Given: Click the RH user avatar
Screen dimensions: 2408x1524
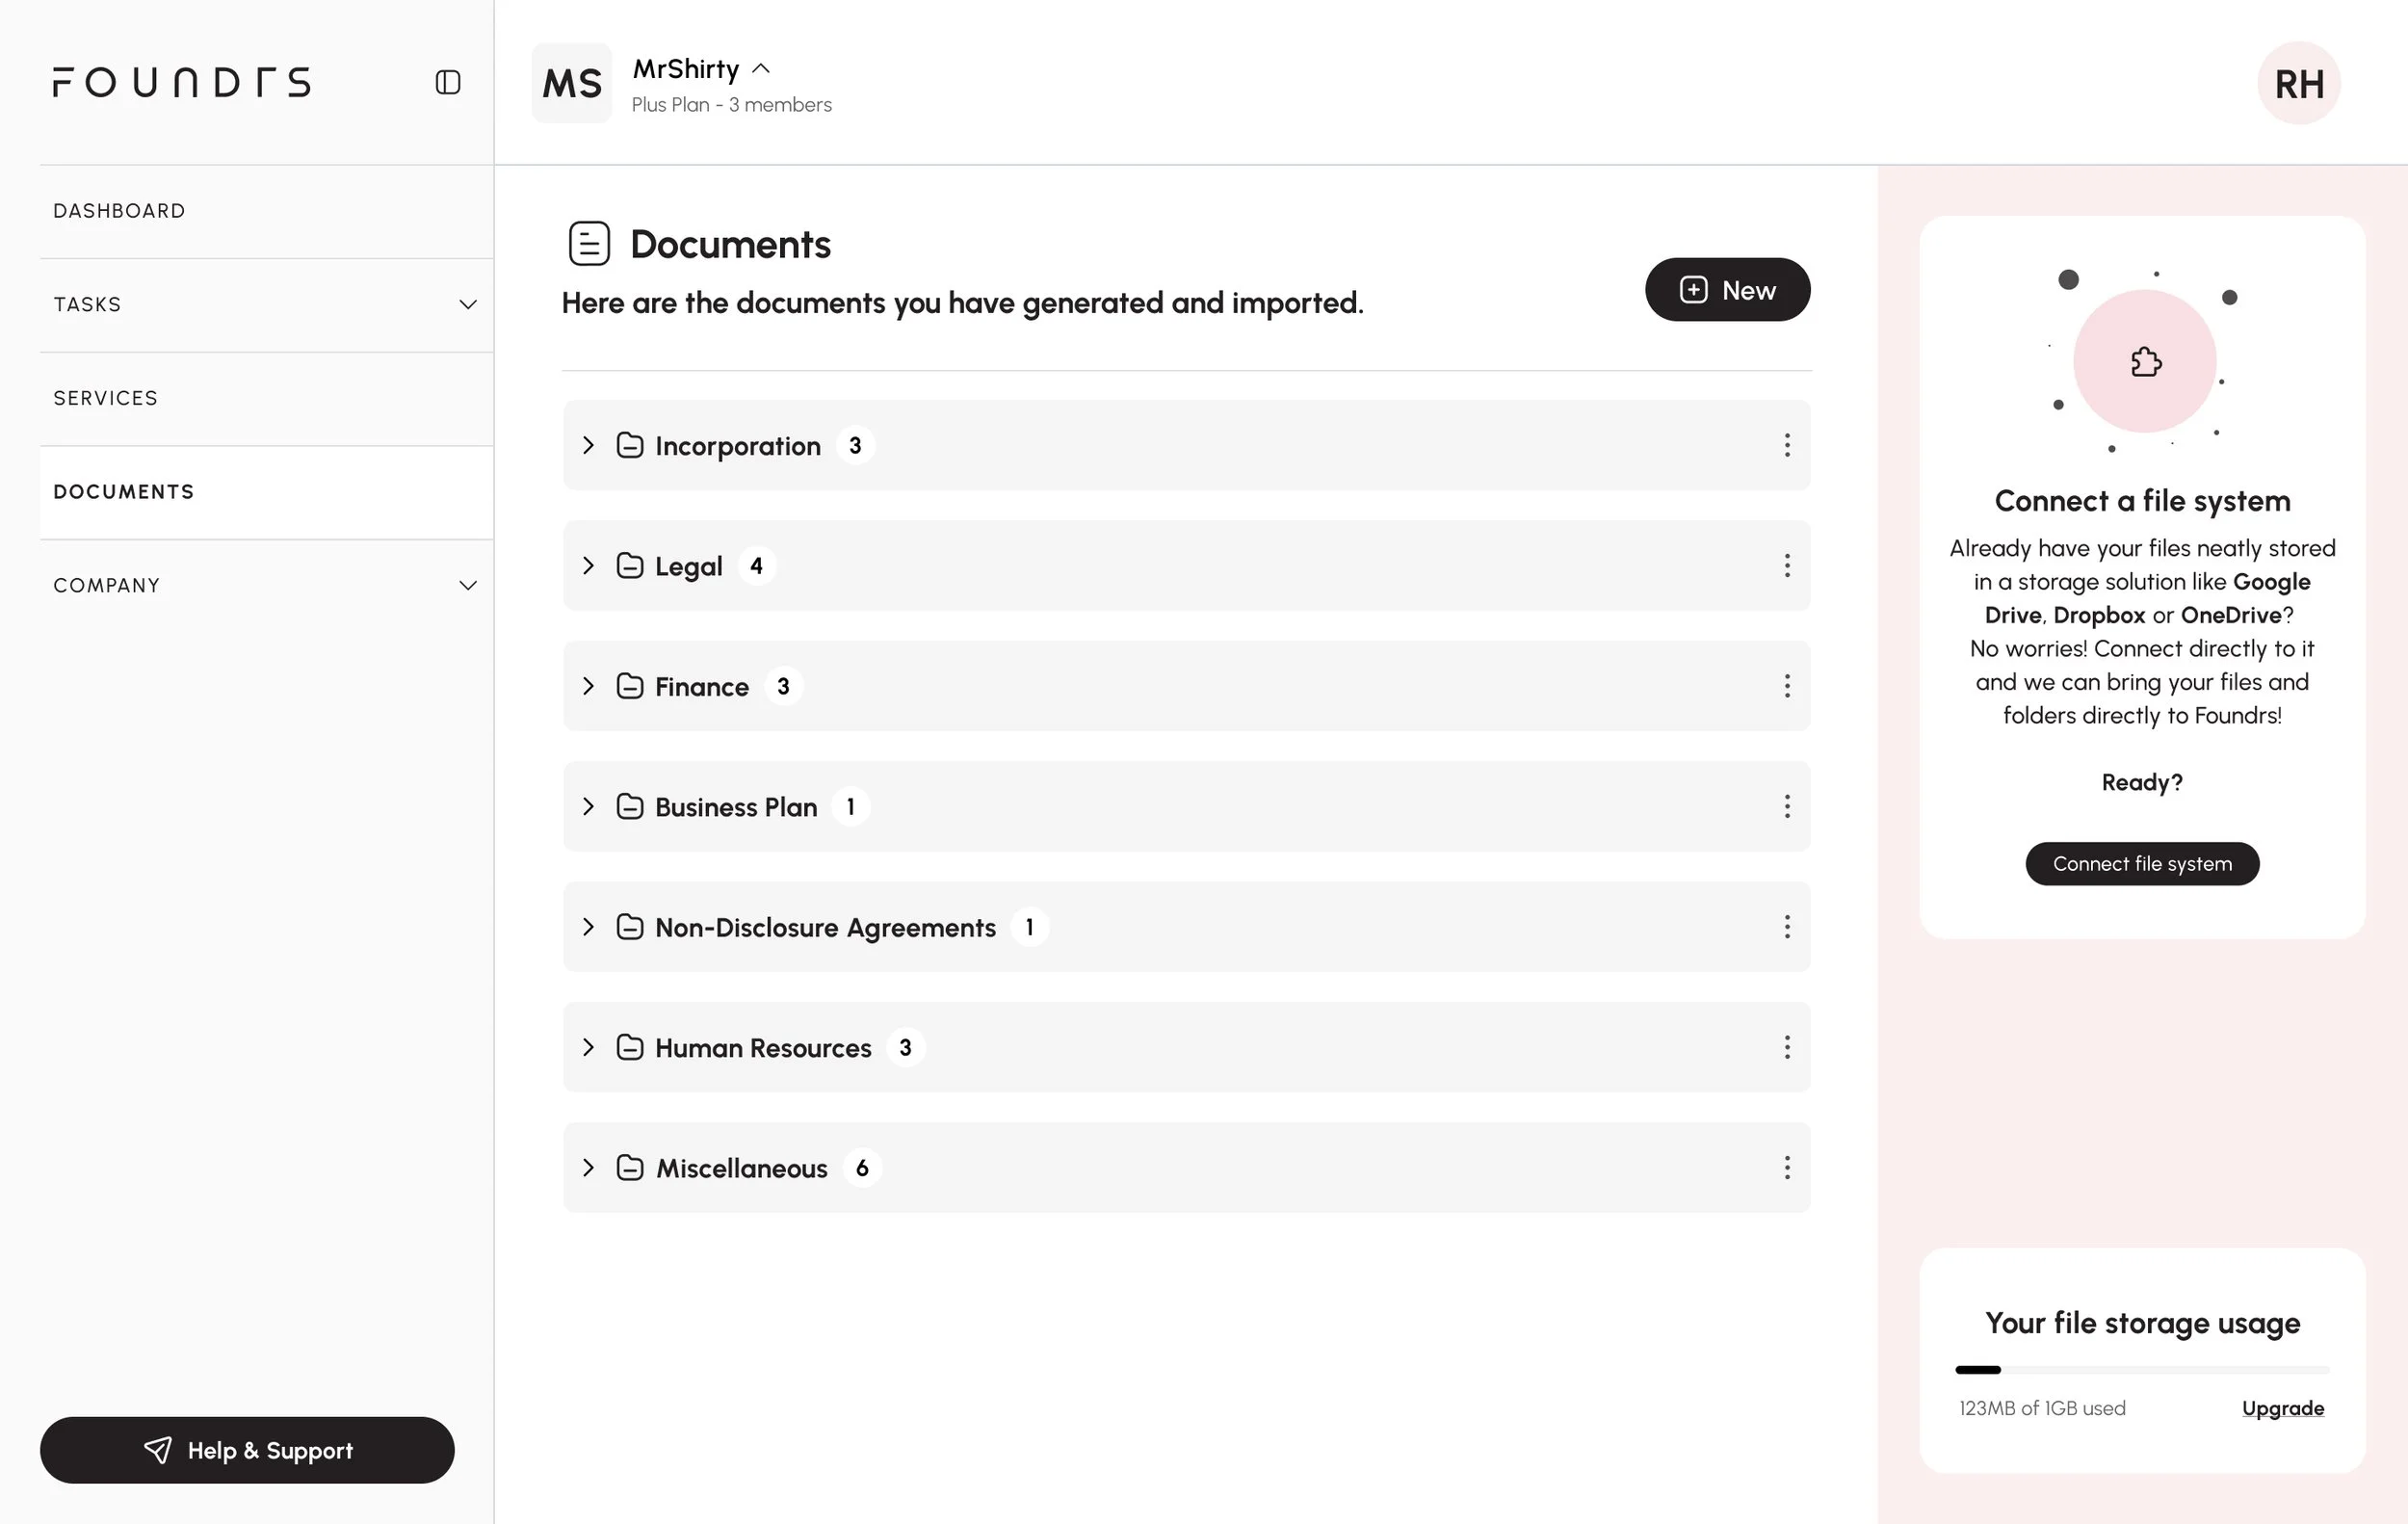Looking at the screenshot, I should point(2298,83).
